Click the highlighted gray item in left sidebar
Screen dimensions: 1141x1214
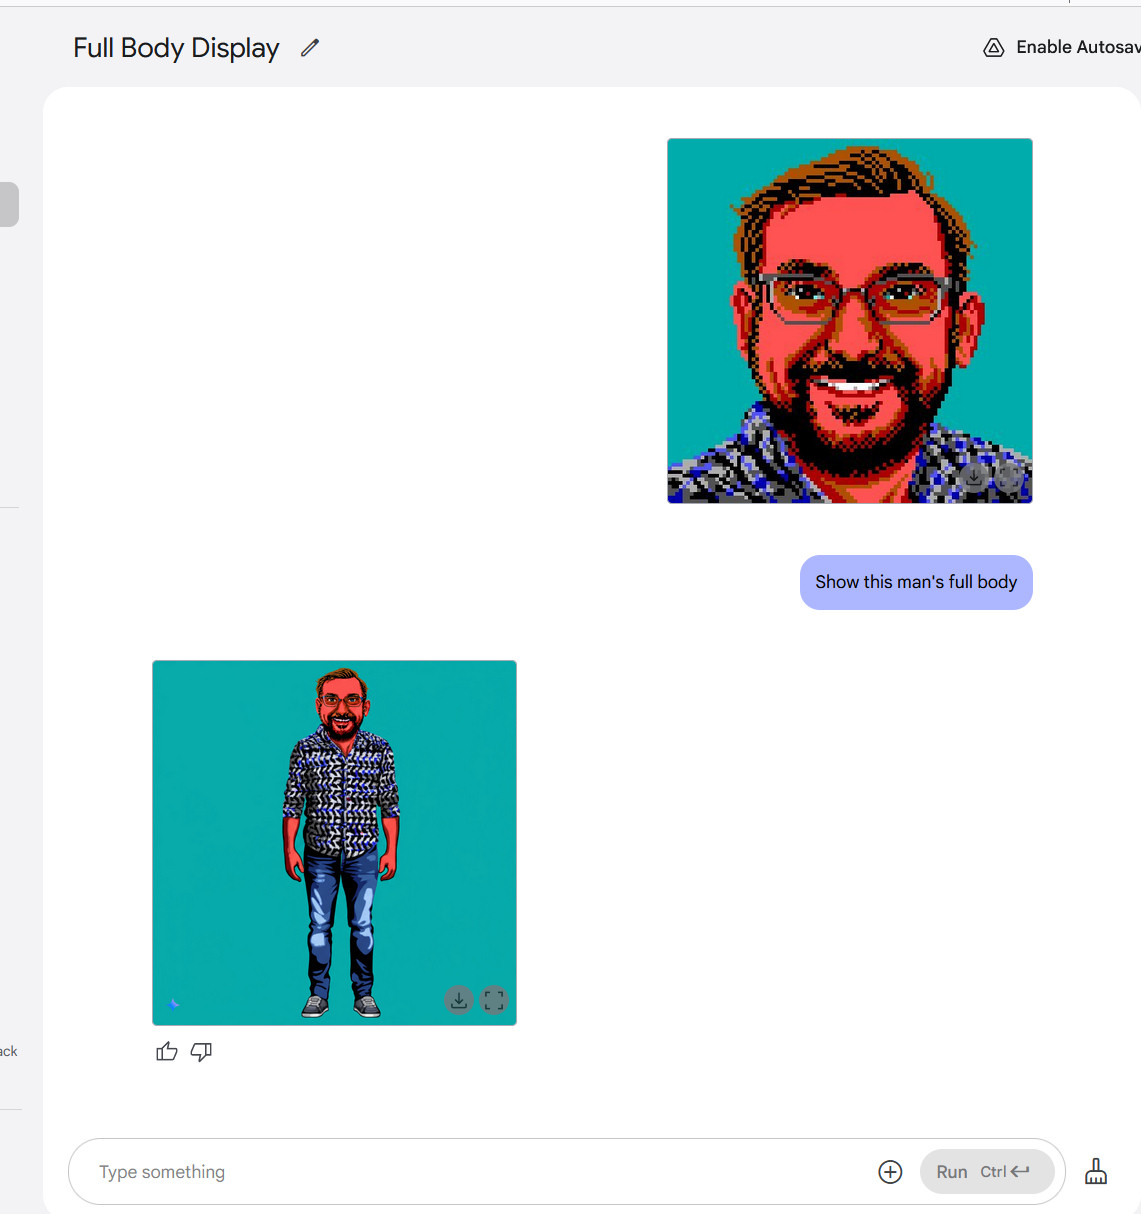(9, 205)
